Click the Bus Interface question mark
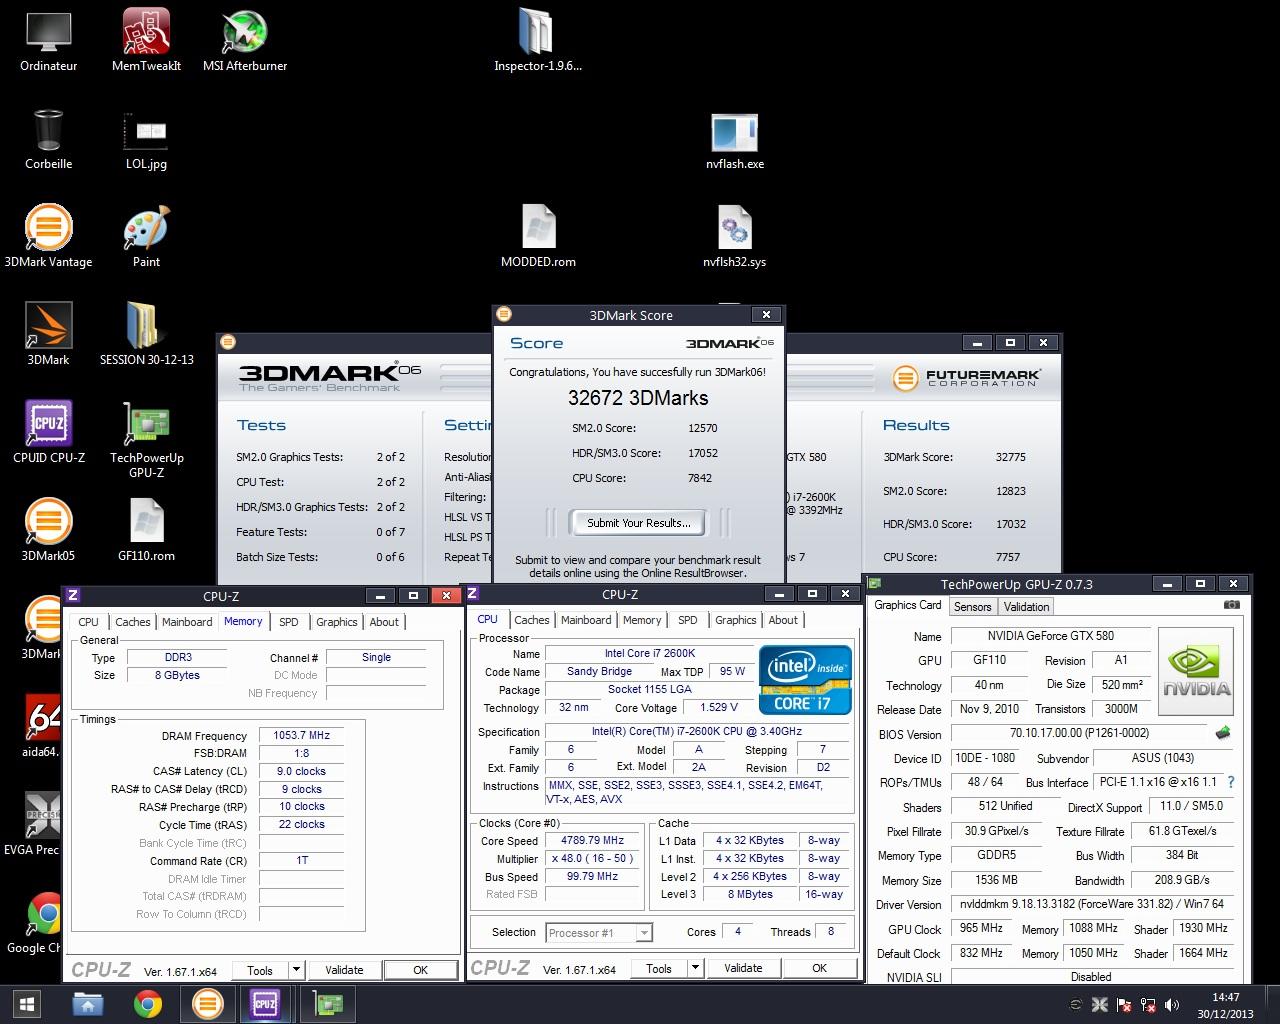This screenshot has width=1280, height=1024. click(x=1230, y=782)
